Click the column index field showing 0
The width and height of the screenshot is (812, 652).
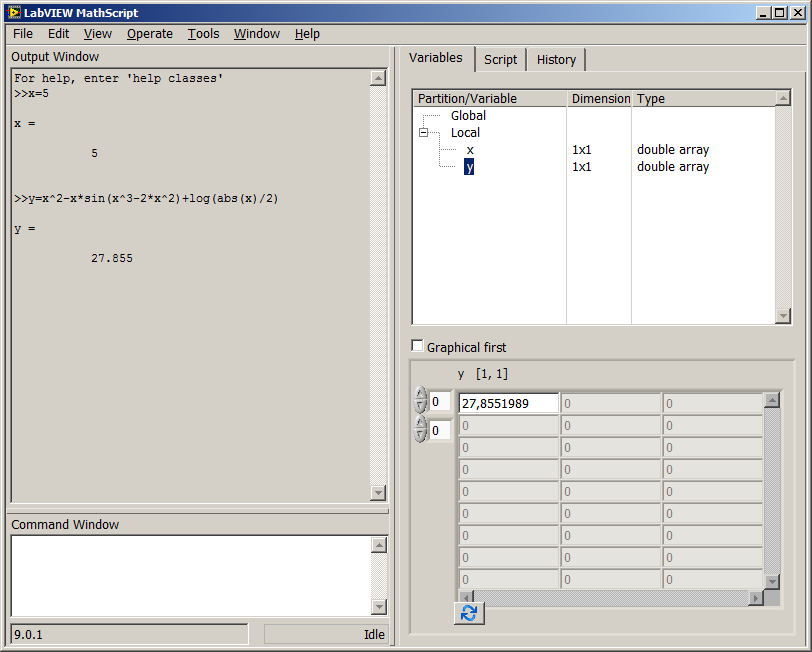[440, 430]
